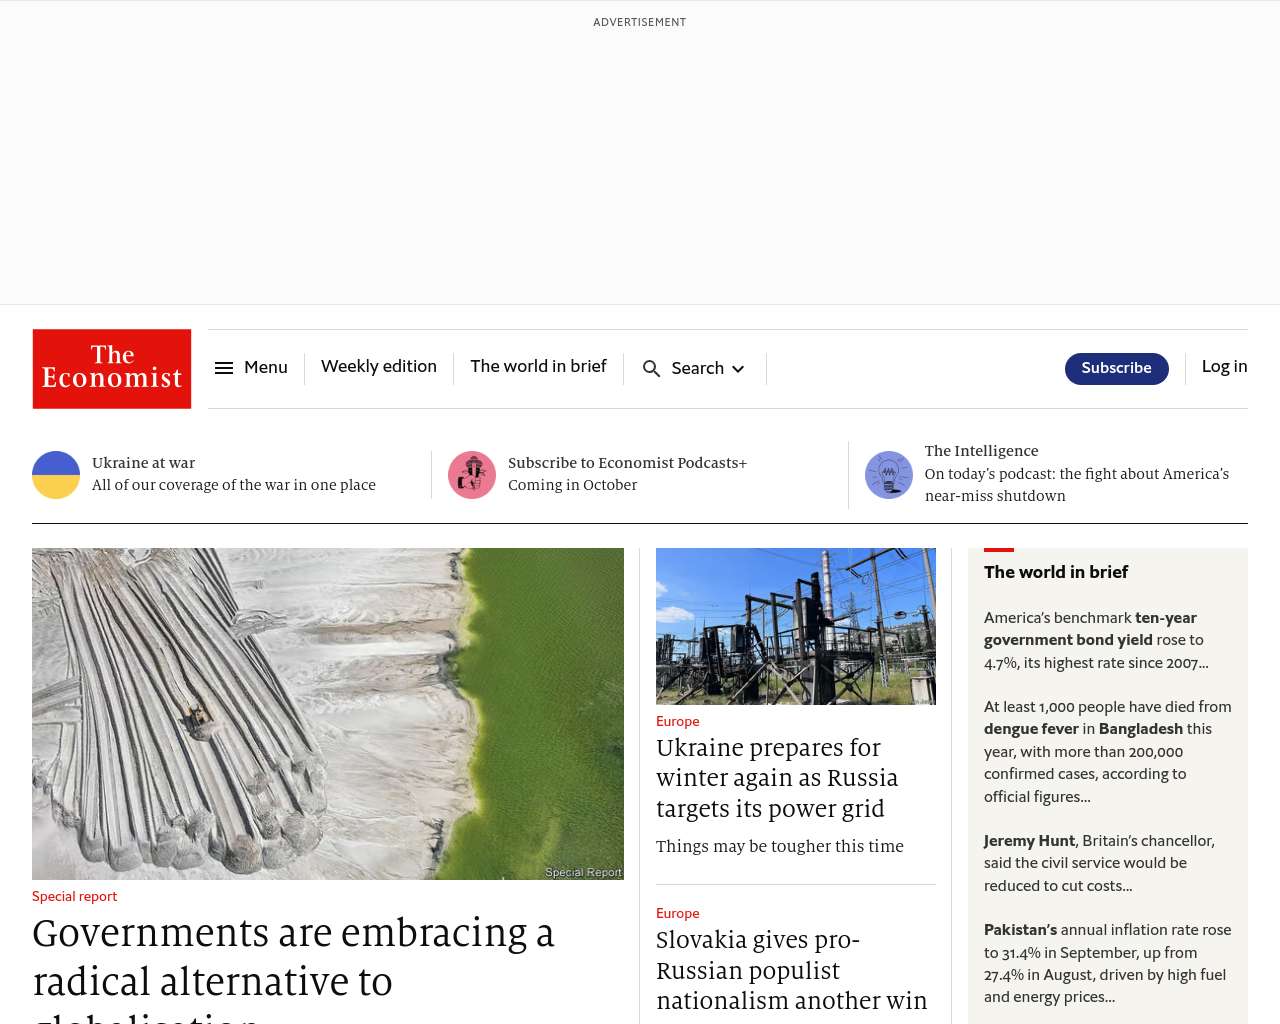This screenshot has width=1280, height=1024.
Task: Click The Intelligence lightbulb icon
Action: coord(889,475)
